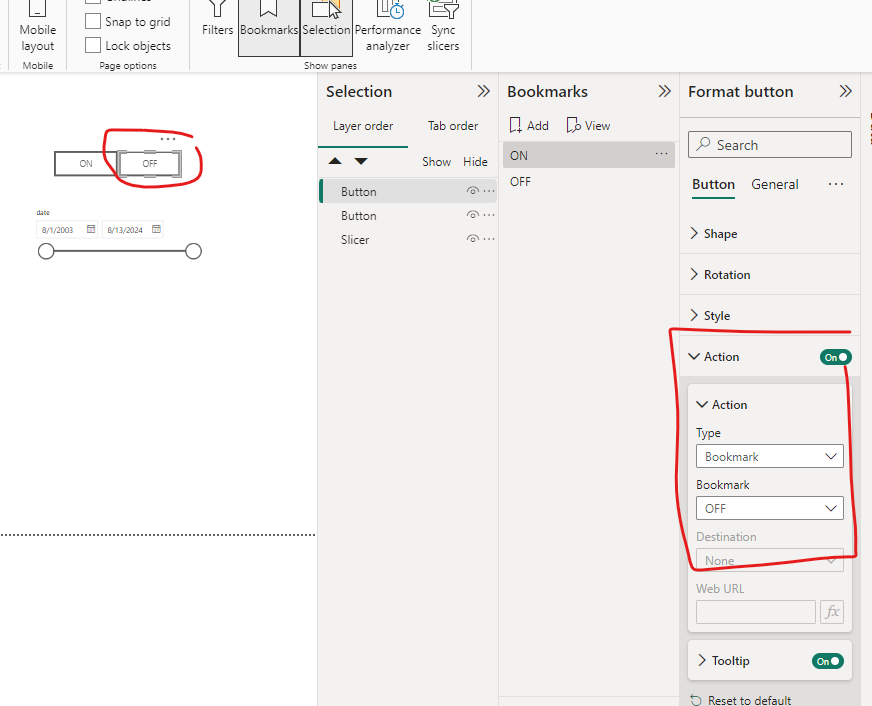
Task: Collapse the inner Action card
Action: point(702,405)
